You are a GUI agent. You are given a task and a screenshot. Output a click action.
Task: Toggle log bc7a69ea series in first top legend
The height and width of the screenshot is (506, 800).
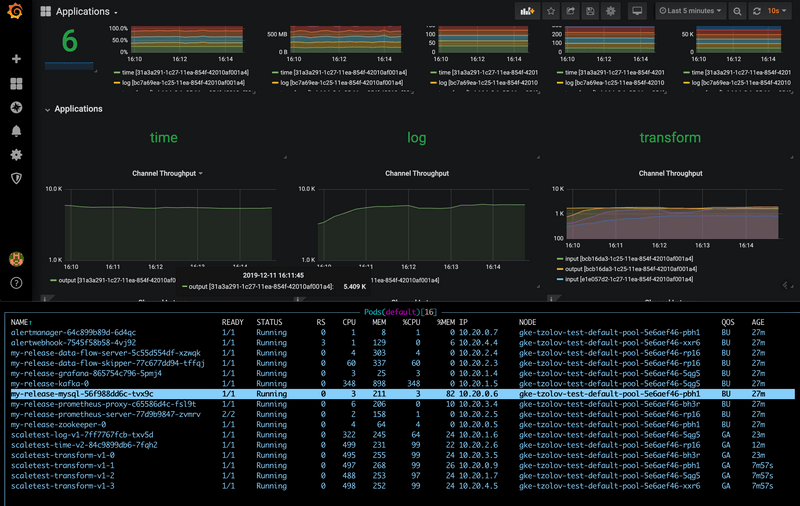[x=183, y=83]
